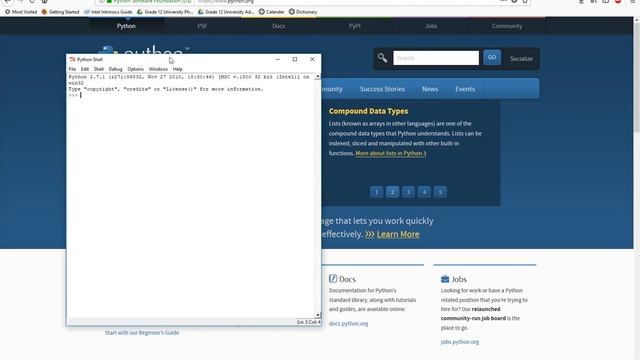Open the Help menu in Python Shell
This screenshot has height=360, width=640.
[178, 69]
